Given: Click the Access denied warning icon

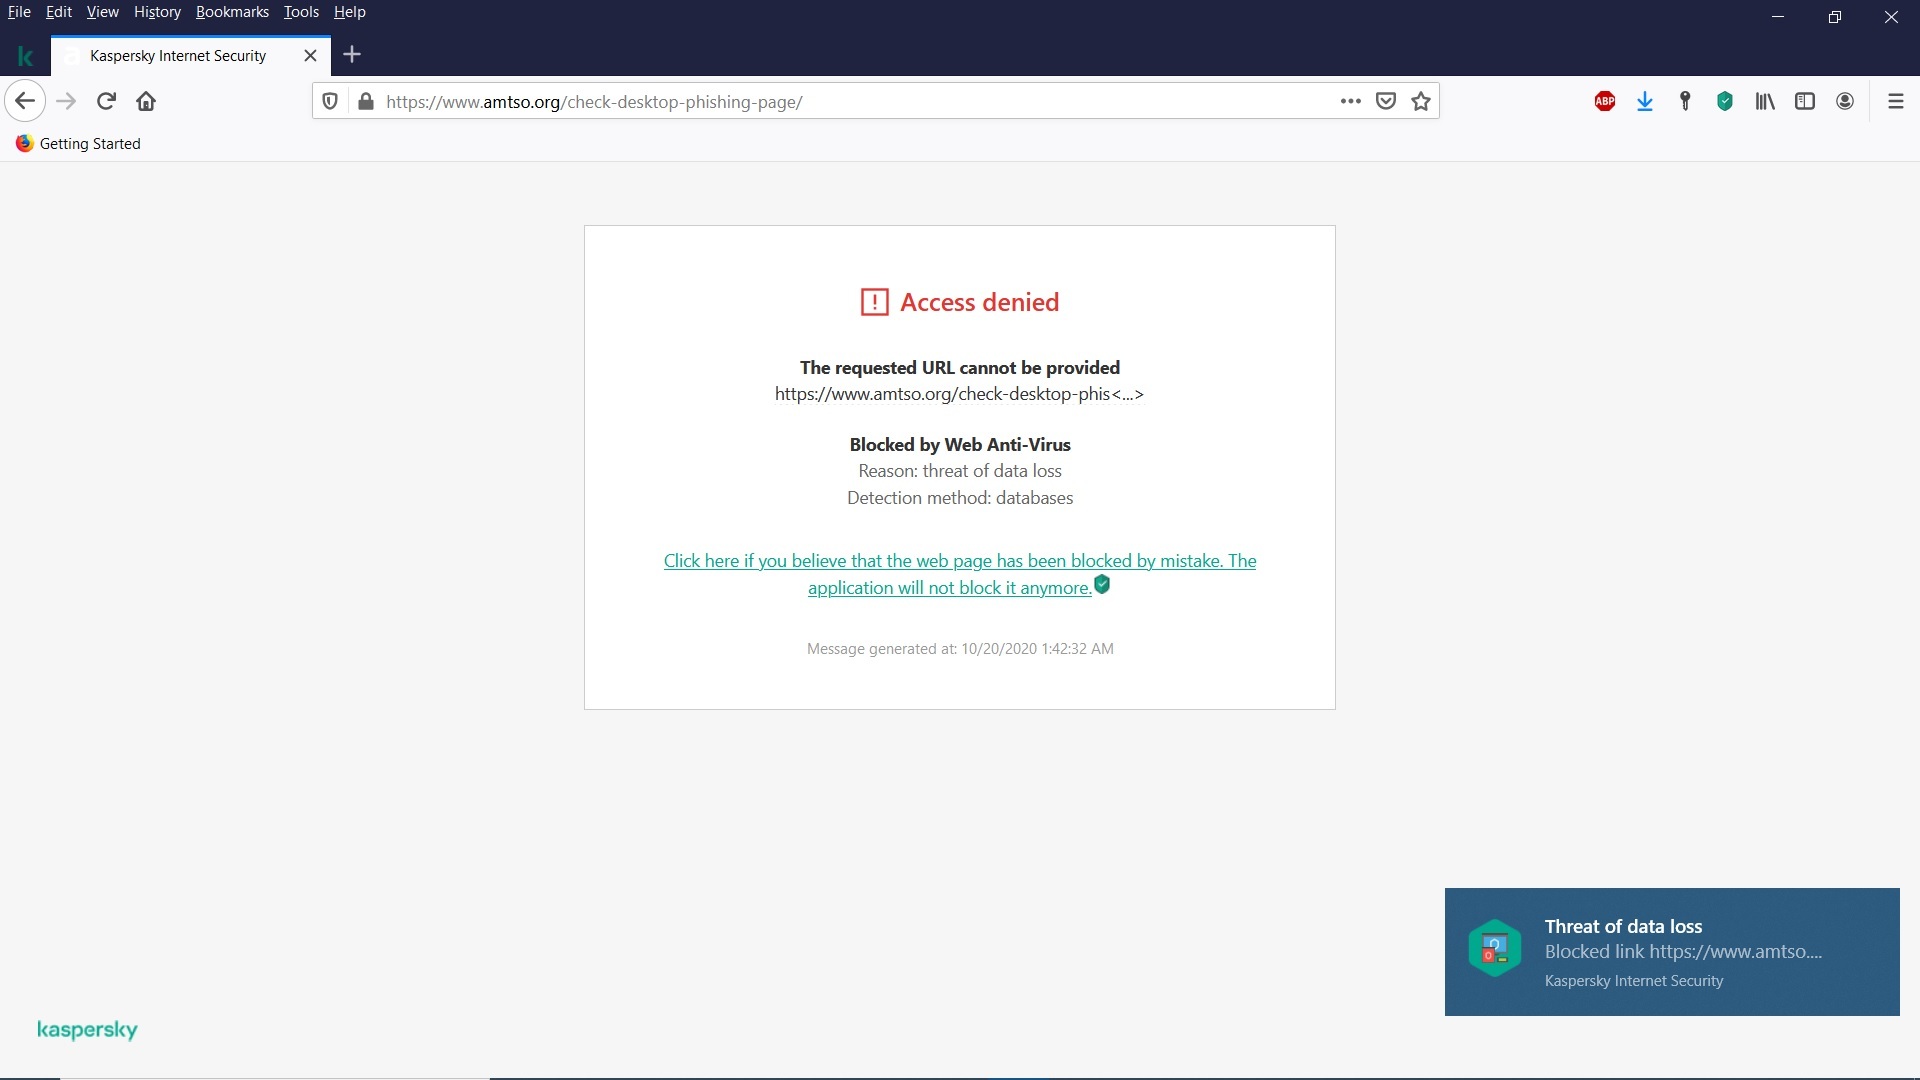Looking at the screenshot, I should coord(874,302).
